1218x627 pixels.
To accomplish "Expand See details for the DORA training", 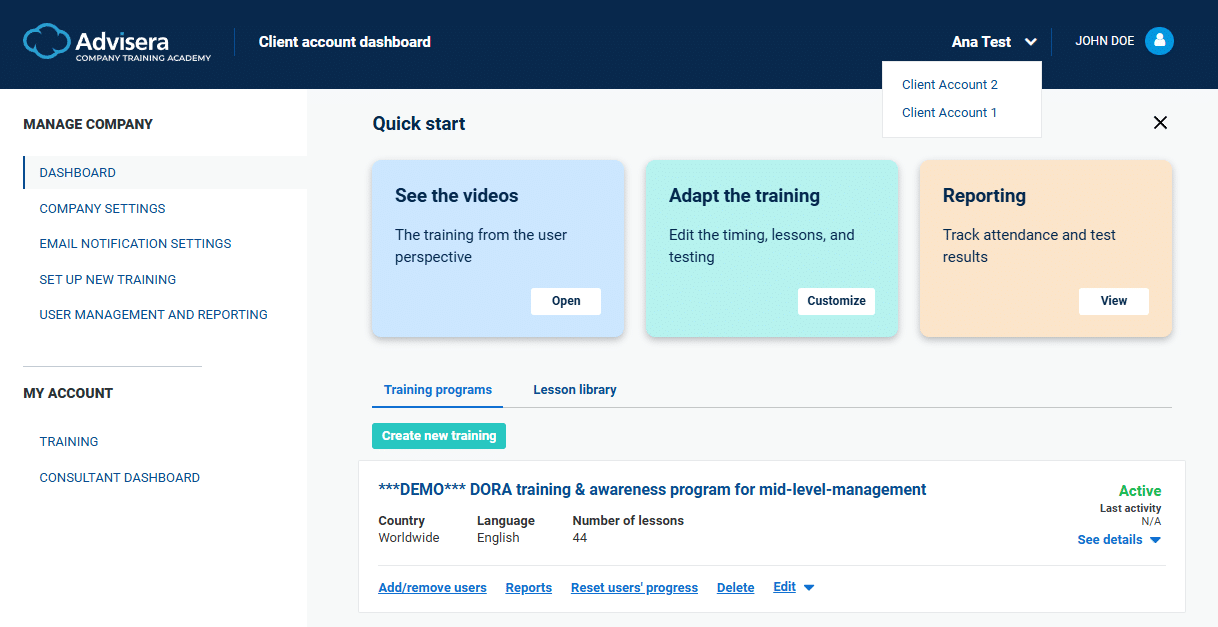I will (x=1118, y=539).
